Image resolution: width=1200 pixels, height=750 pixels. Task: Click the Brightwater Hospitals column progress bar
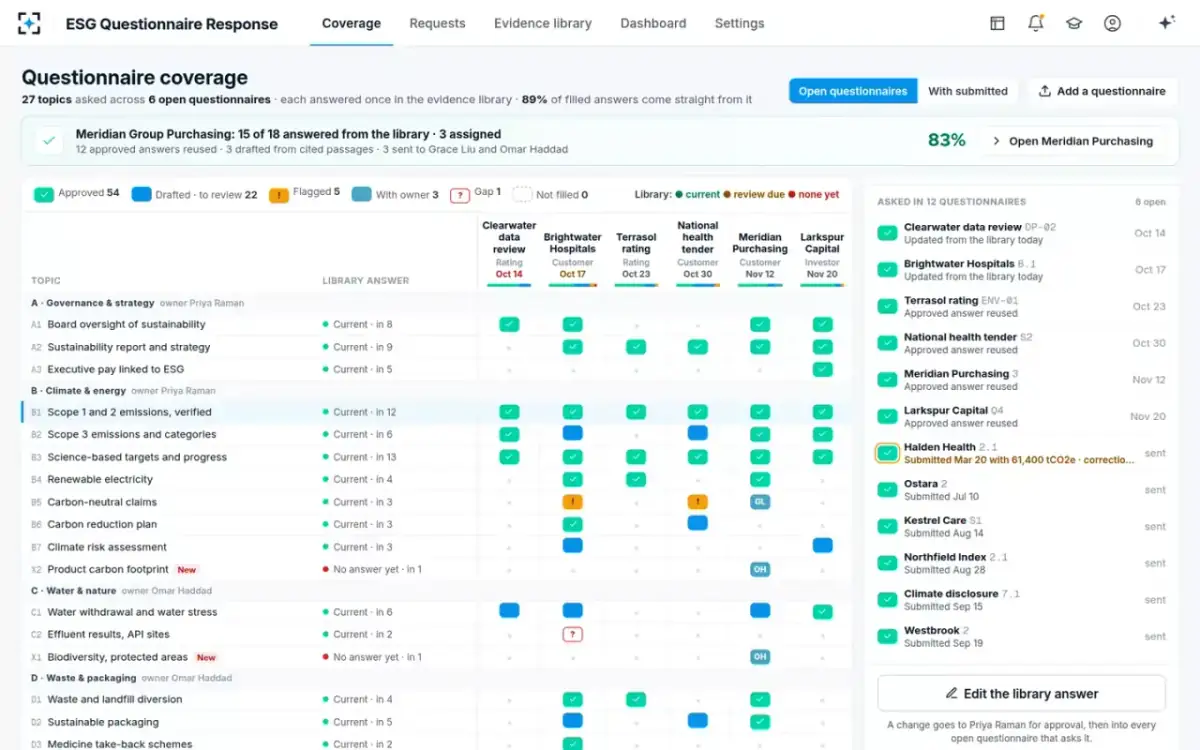[x=572, y=285]
